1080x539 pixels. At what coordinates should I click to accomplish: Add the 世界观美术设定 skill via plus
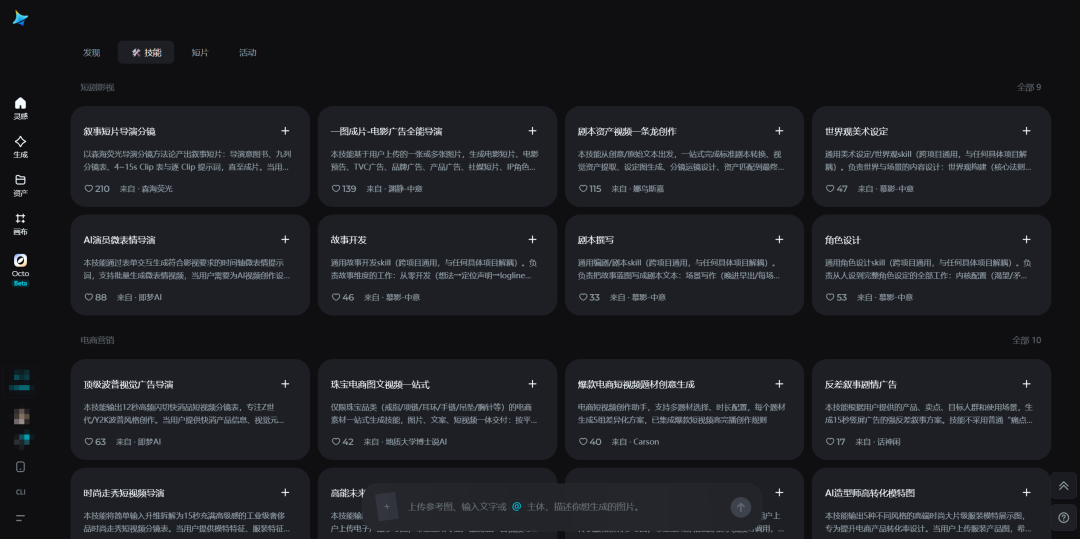[x=1026, y=131]
